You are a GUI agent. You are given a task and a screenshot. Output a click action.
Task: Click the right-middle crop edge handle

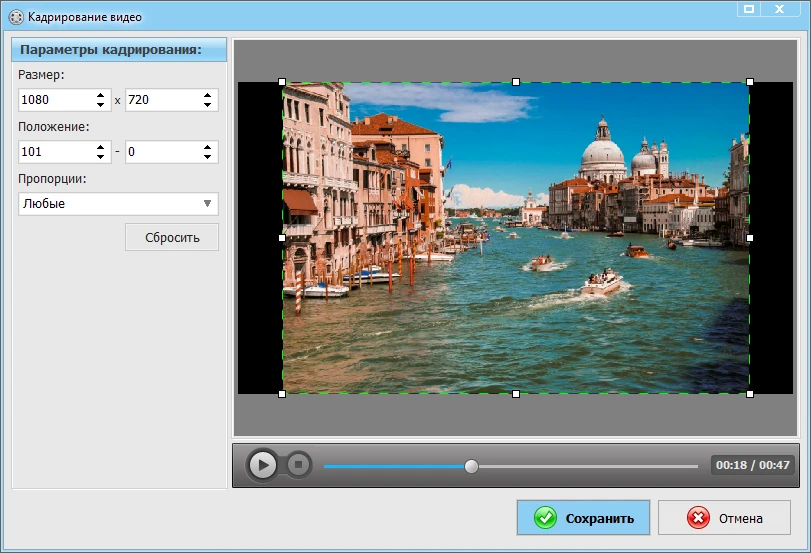point(750,238)
